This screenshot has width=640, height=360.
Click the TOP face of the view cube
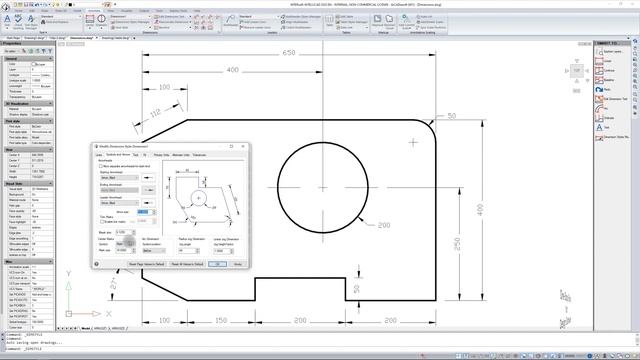pos(577,71)
